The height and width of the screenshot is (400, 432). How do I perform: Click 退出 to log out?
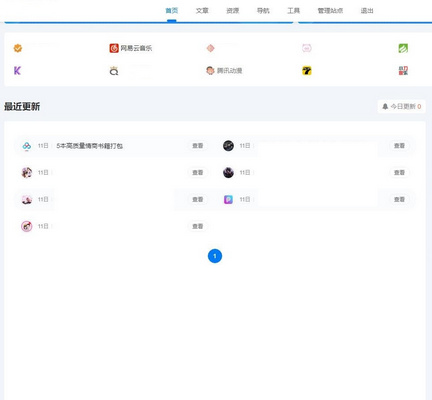[x=367, y=11]
